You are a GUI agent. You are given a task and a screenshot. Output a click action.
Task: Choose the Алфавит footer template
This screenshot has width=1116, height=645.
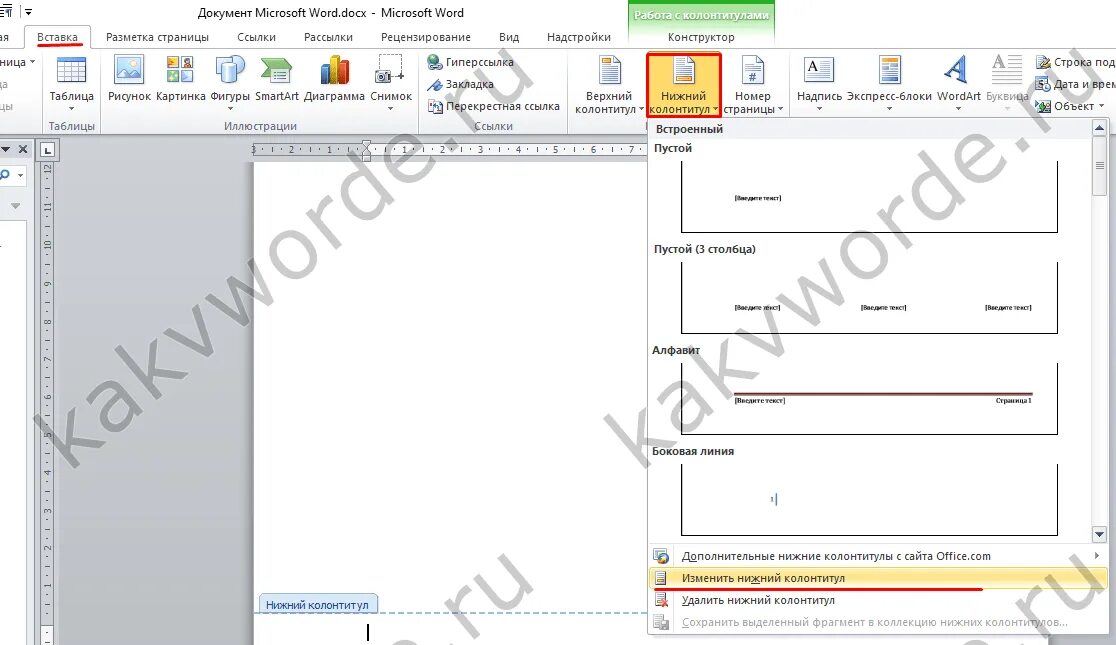coord(869,399)
